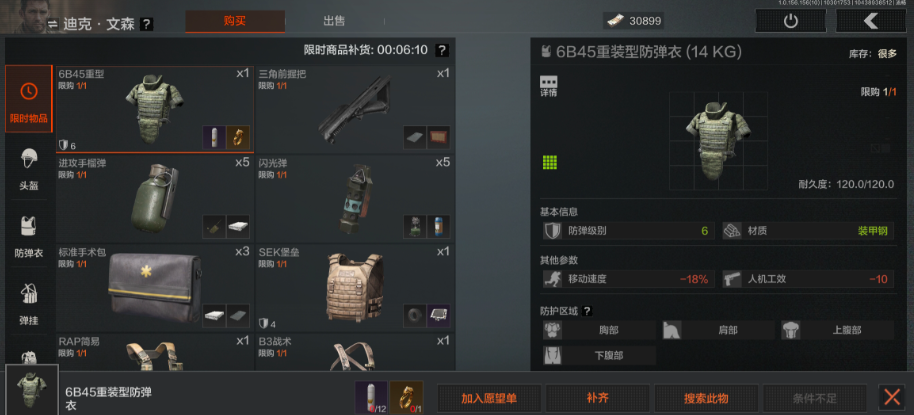
Task: Click the power button icon at top
Action: point(790,21)
